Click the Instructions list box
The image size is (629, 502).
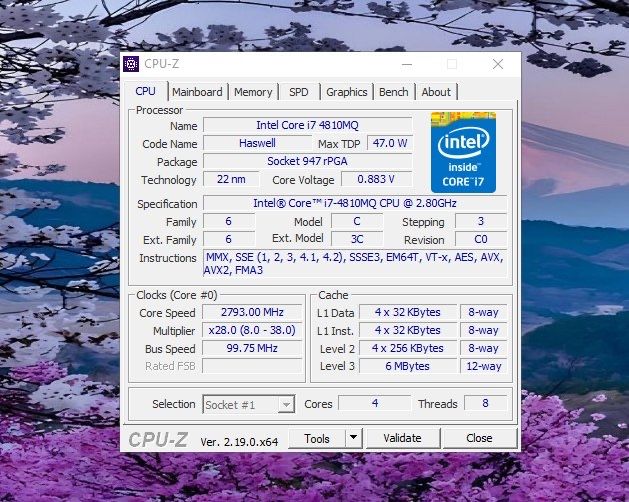point(355,264)
